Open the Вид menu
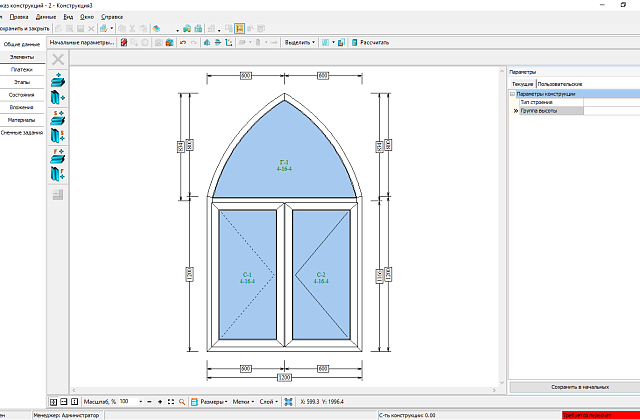640x420 pixels. point(68,17)
